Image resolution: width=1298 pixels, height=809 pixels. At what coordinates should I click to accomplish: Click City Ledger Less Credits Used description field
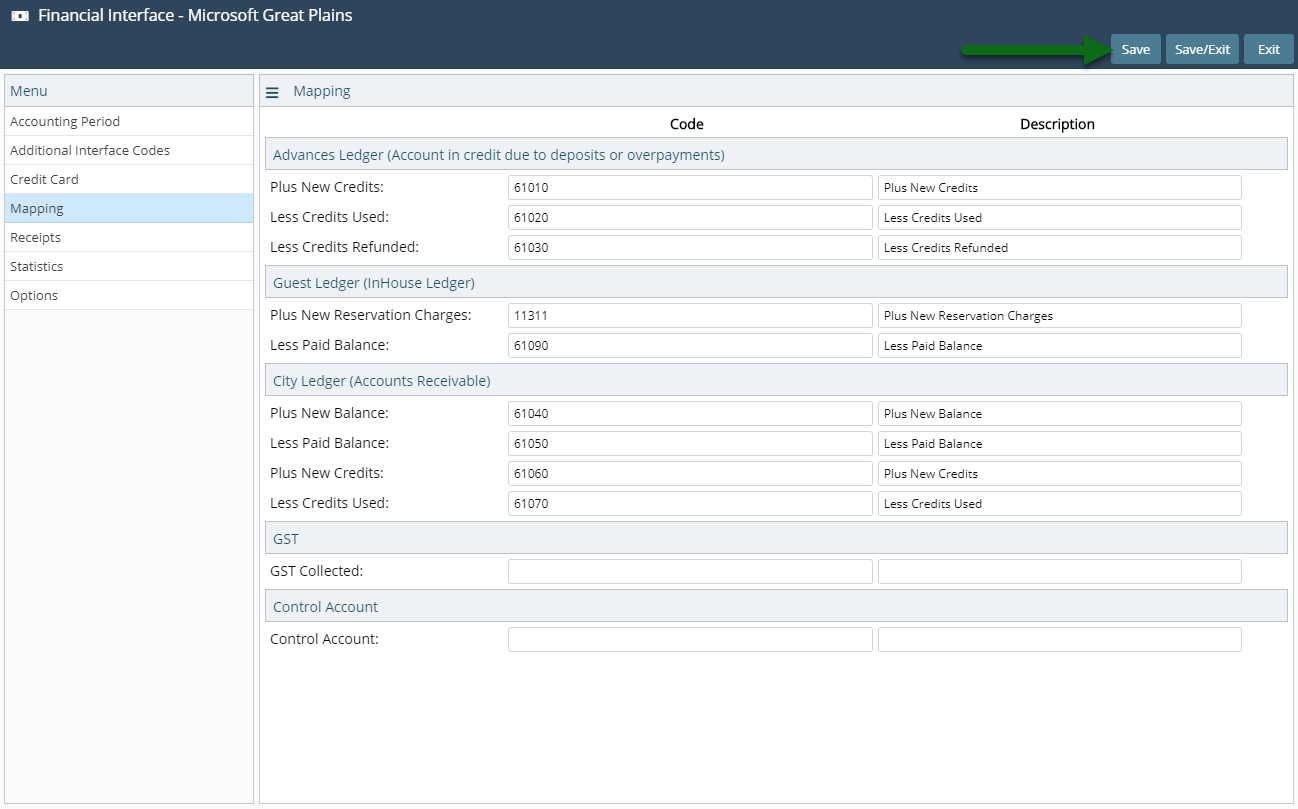[1060, 503]
